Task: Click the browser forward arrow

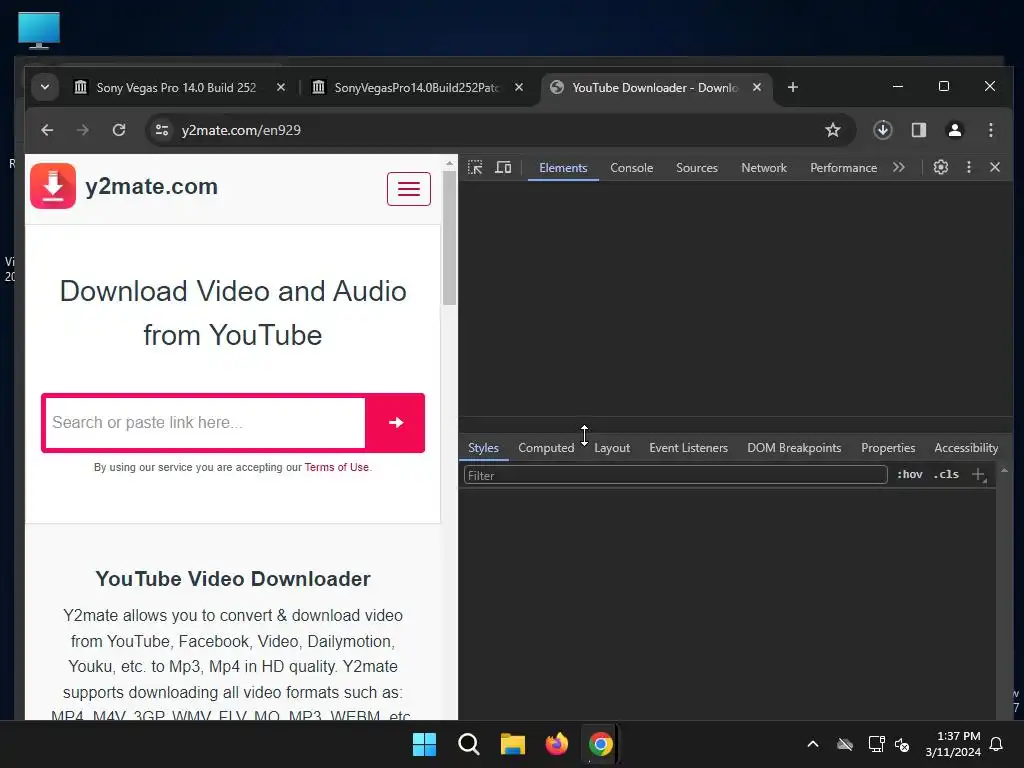Action: [x=82, y=130]
